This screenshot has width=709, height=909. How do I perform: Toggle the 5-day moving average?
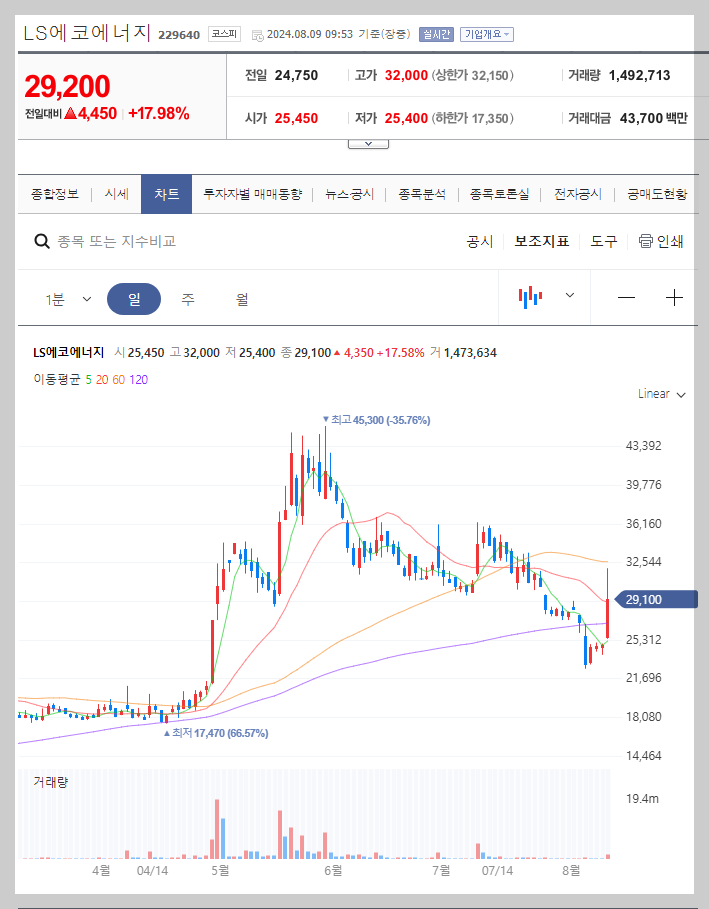pos(89,380)
